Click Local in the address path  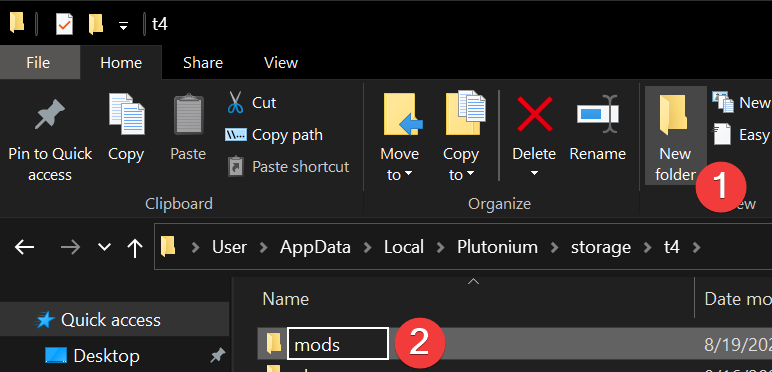(x=404, y=247)
